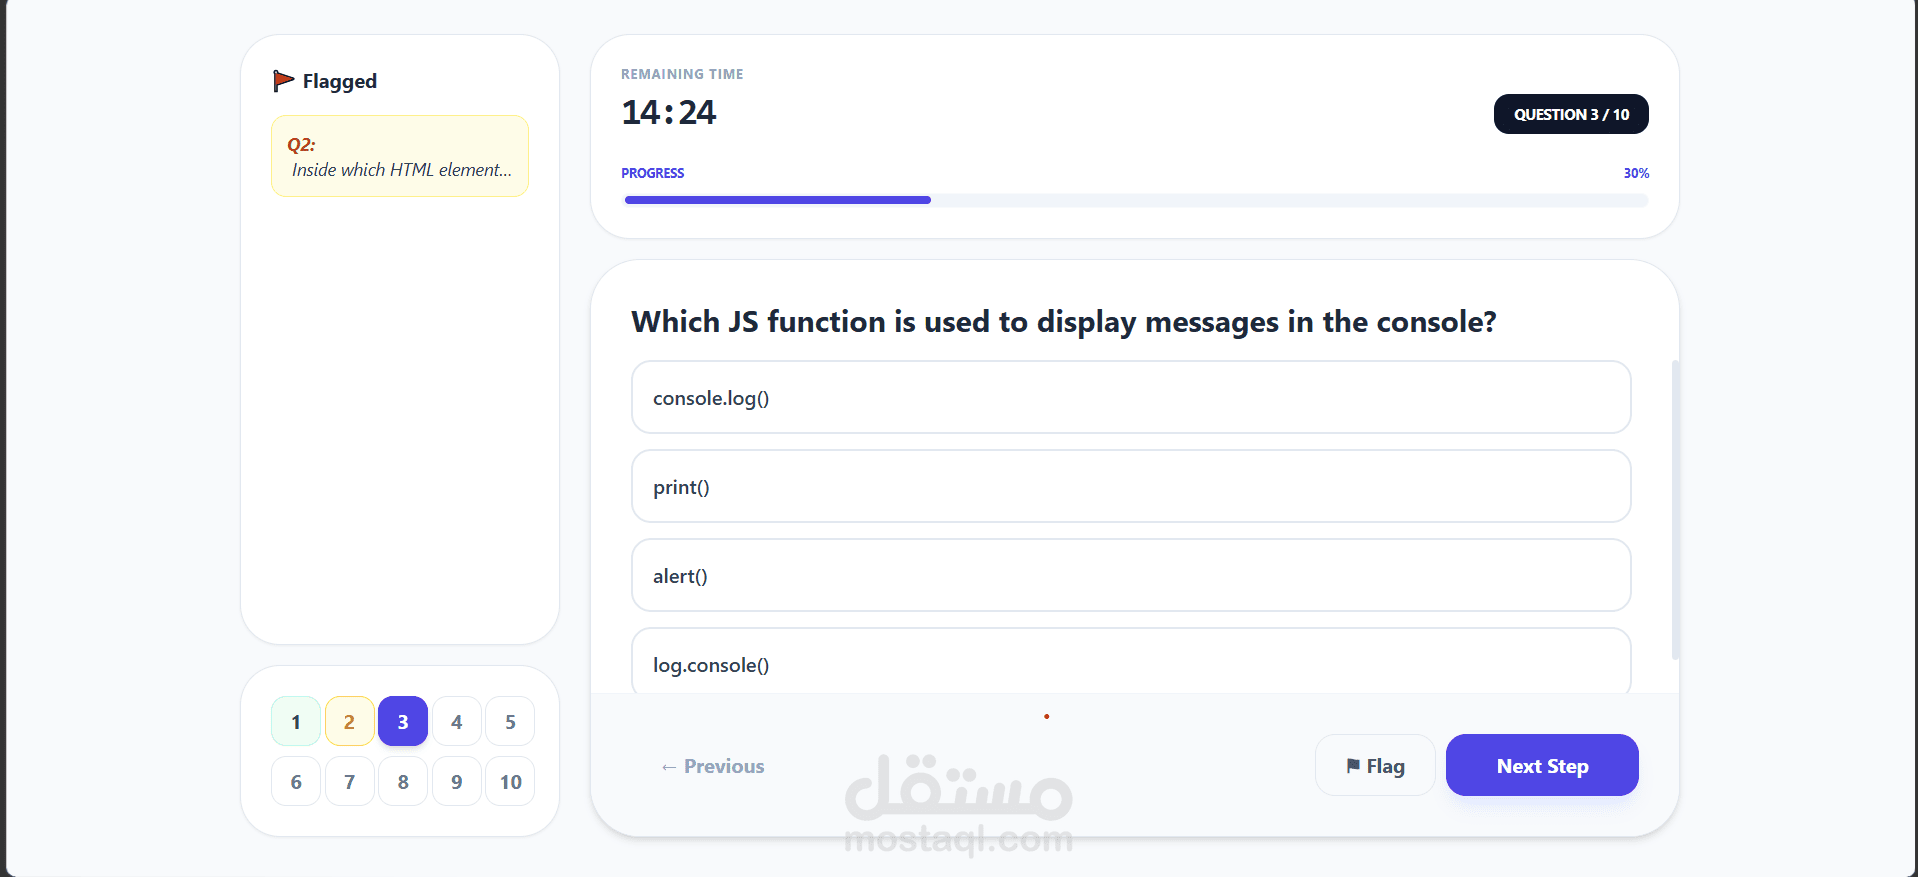Select the console.log() answer option

[x=1129, y=397]
